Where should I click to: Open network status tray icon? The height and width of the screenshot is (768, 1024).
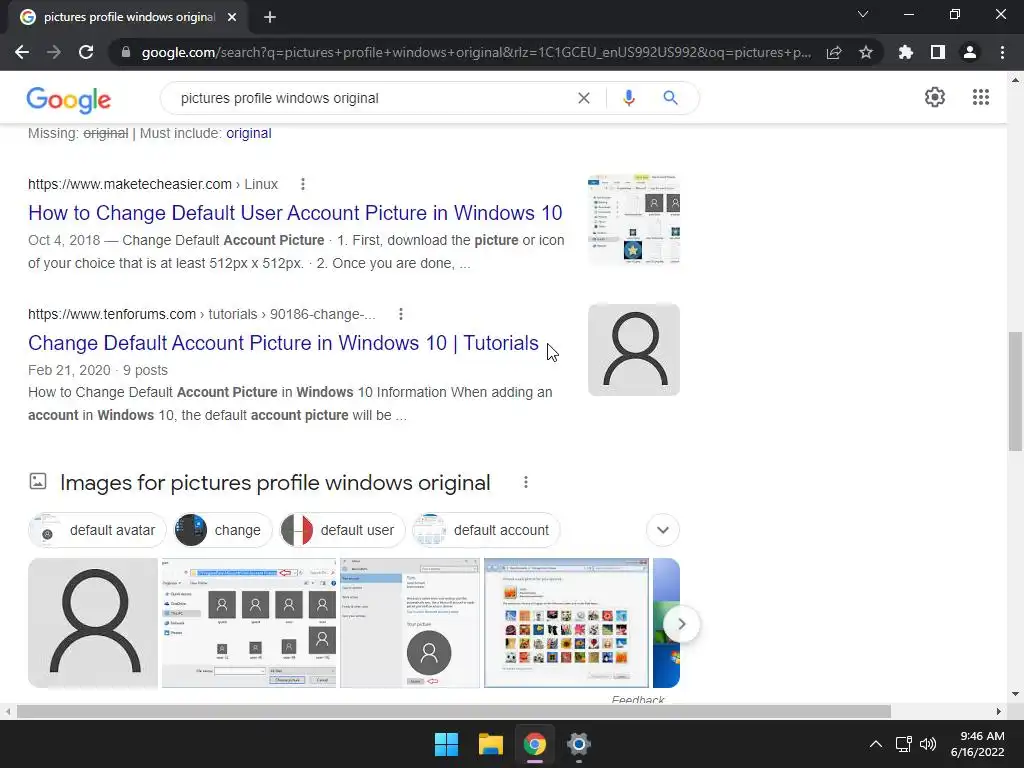coord(903,744)
